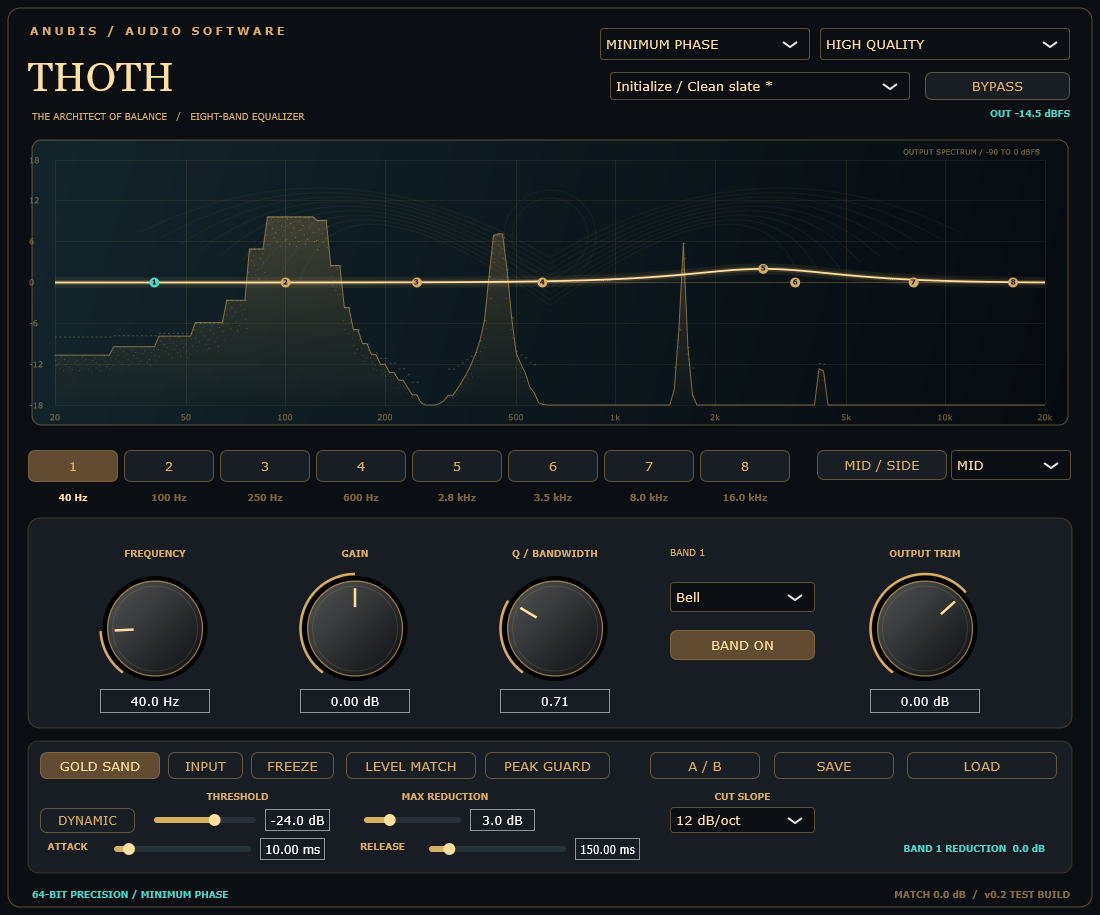Click the Release slider handle

[449, 849]
